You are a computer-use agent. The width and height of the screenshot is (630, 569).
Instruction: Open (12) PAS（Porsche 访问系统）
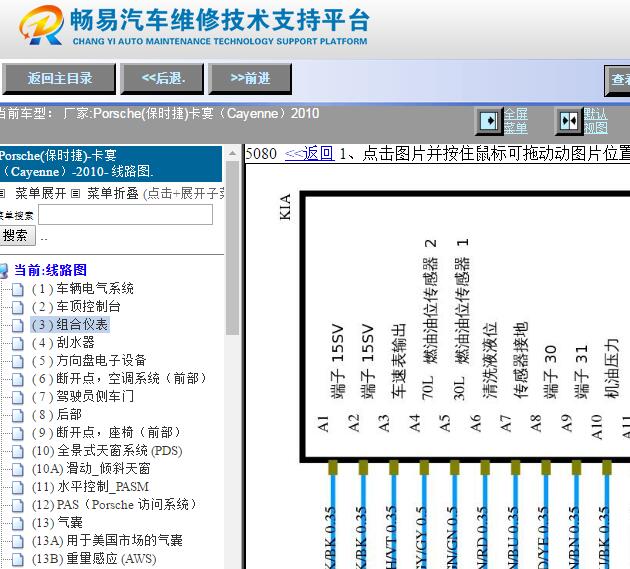pyautogui.click(x=115, y=504)
